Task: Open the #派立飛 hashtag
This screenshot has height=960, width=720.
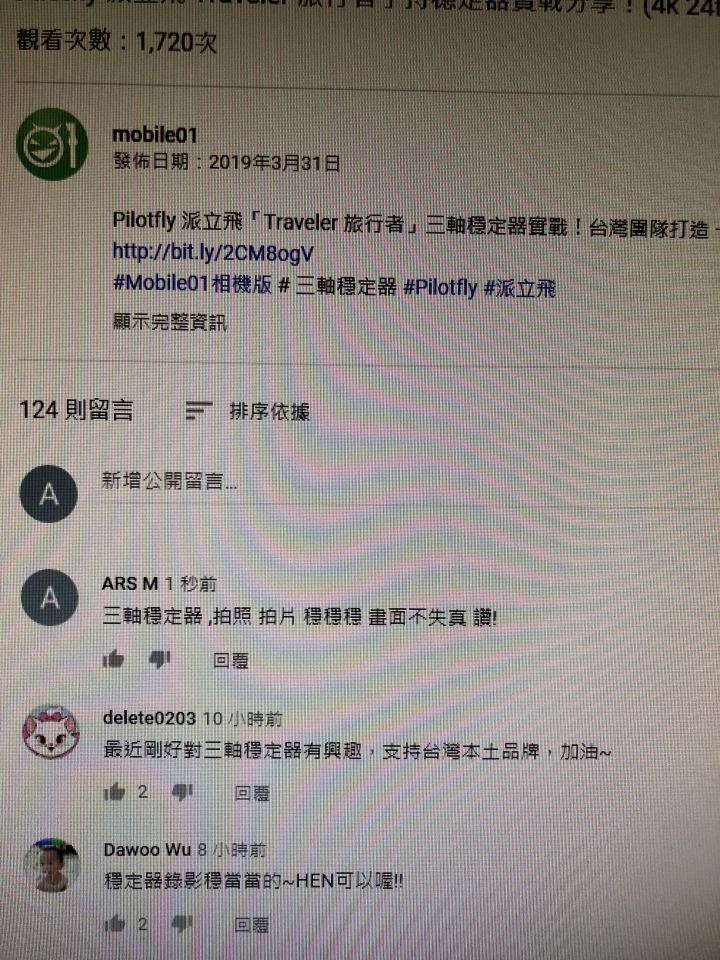Action: click(x=520, y=288)
